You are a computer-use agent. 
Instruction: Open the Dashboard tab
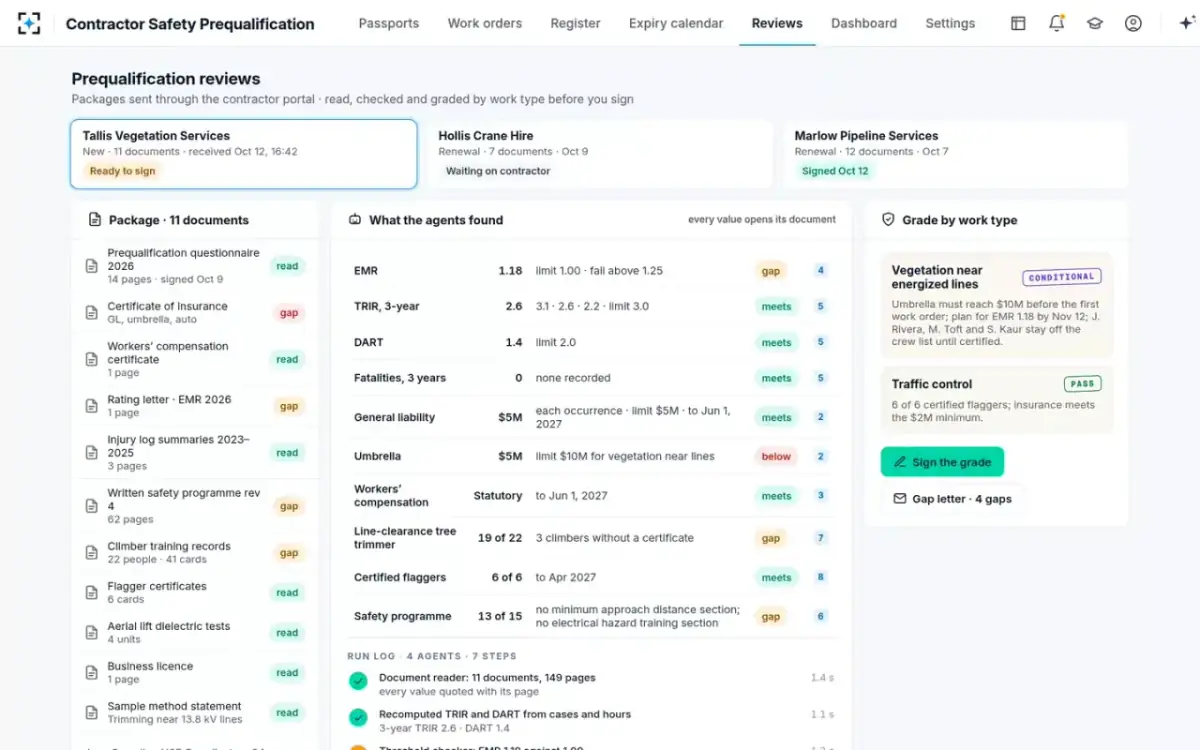pos(864,23)
